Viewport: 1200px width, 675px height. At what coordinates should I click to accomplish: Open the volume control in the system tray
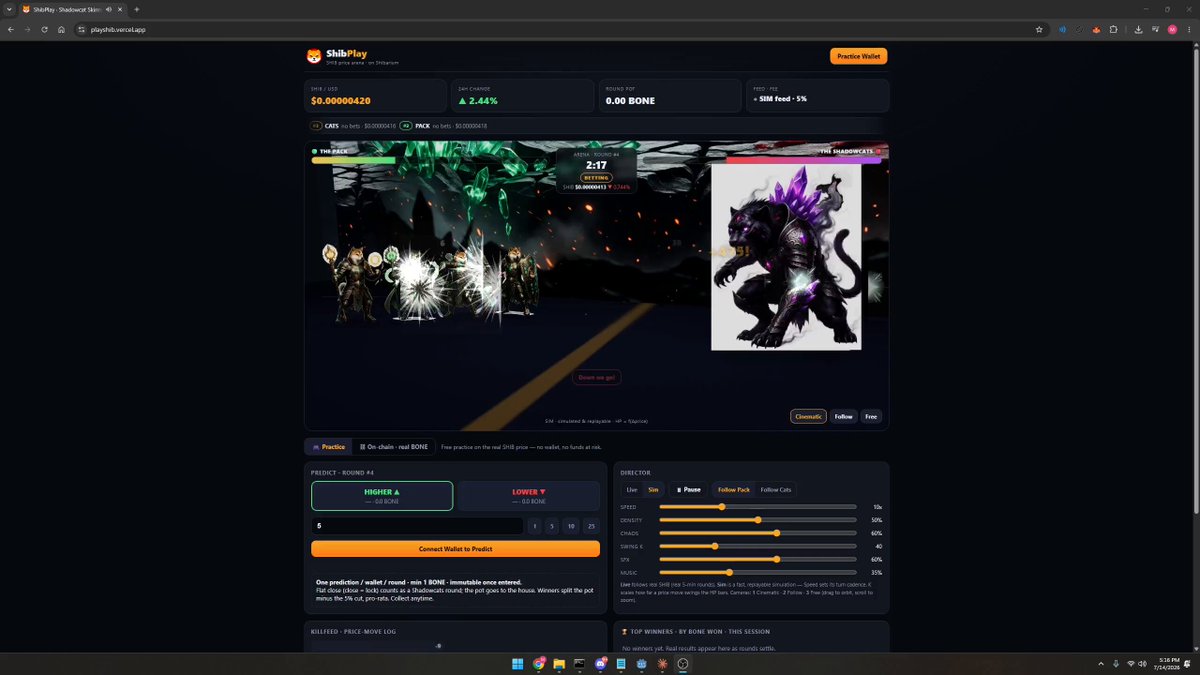(1143, 663)
